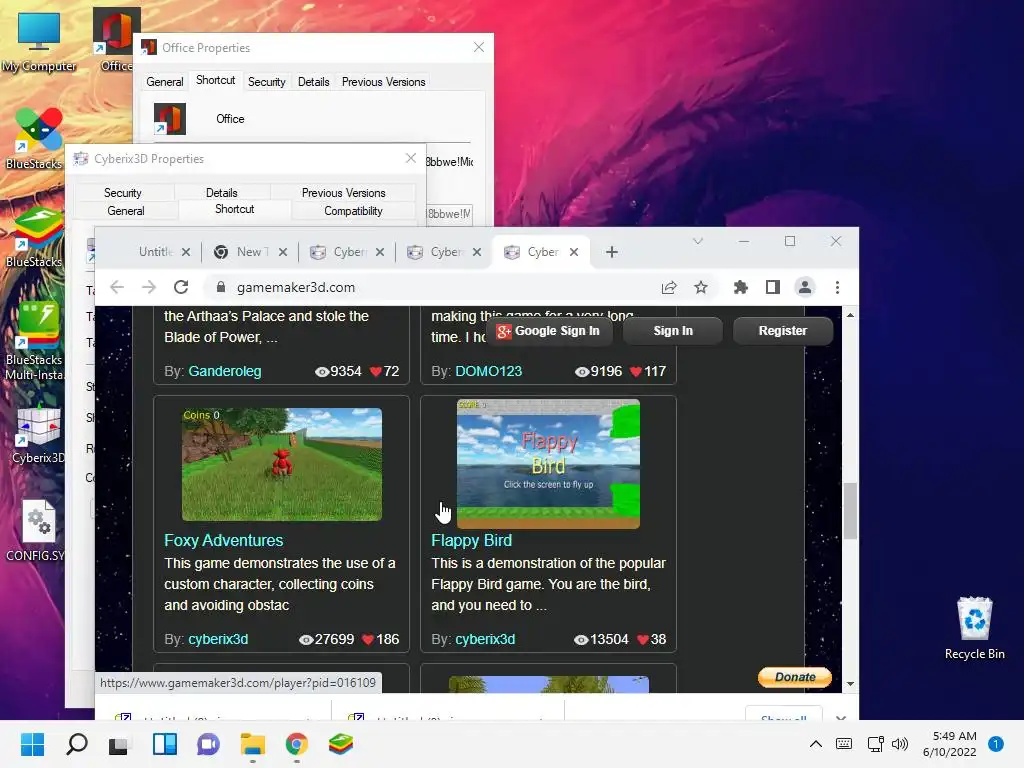Open tab search chevron in Chrome
1024x768 pixels.
[697, 242]
